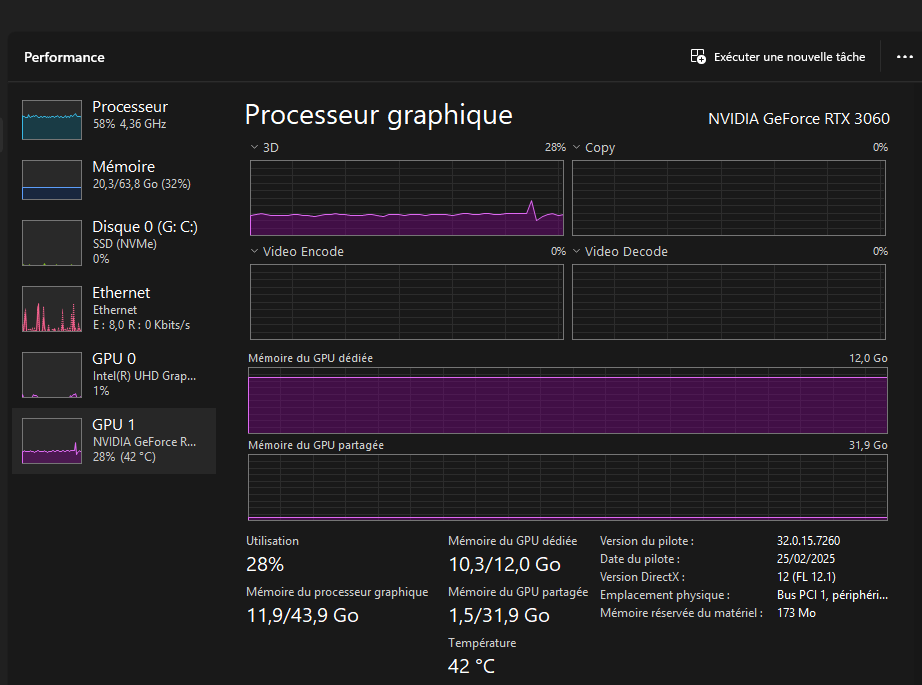
Task: Click the 10,3/12,0 Go value
Action: (505, 564)
